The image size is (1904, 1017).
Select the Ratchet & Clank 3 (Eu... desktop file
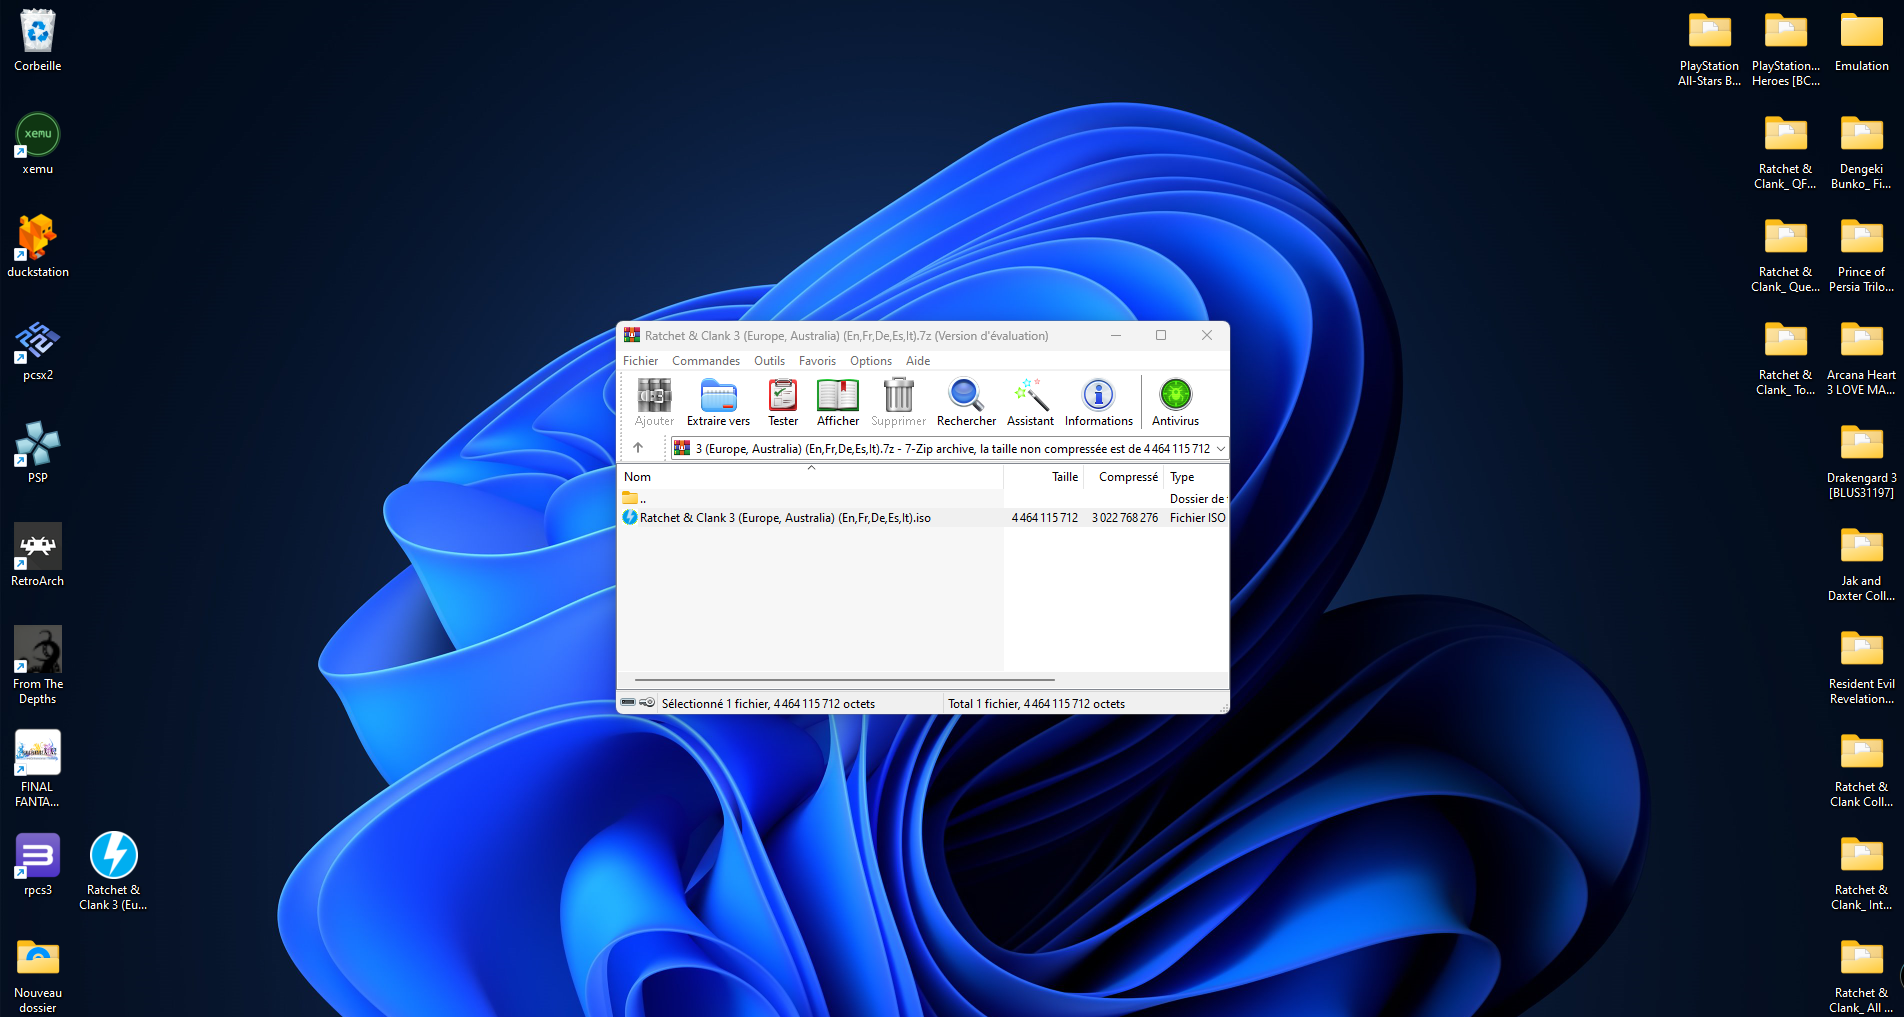click(113, 872)
